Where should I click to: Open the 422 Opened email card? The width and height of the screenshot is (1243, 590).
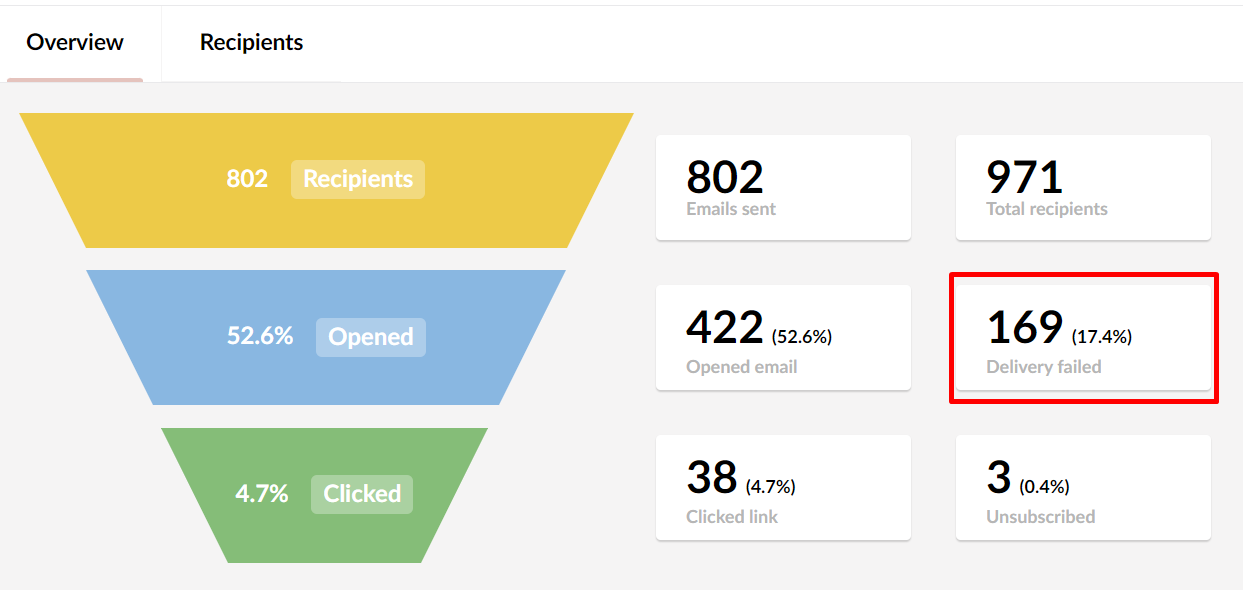point(783,338)
